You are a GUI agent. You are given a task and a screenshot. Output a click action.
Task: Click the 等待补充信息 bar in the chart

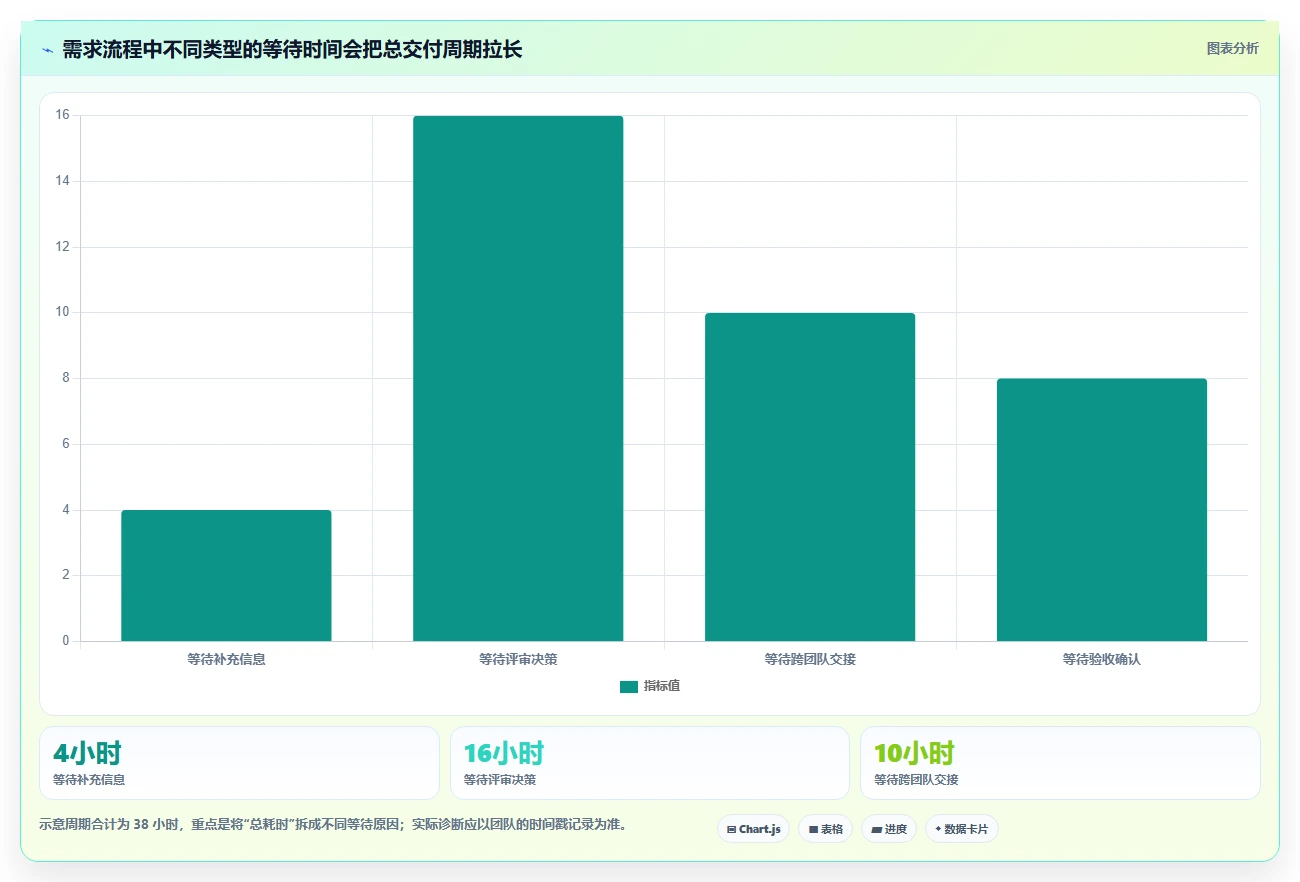click(226, 575)
